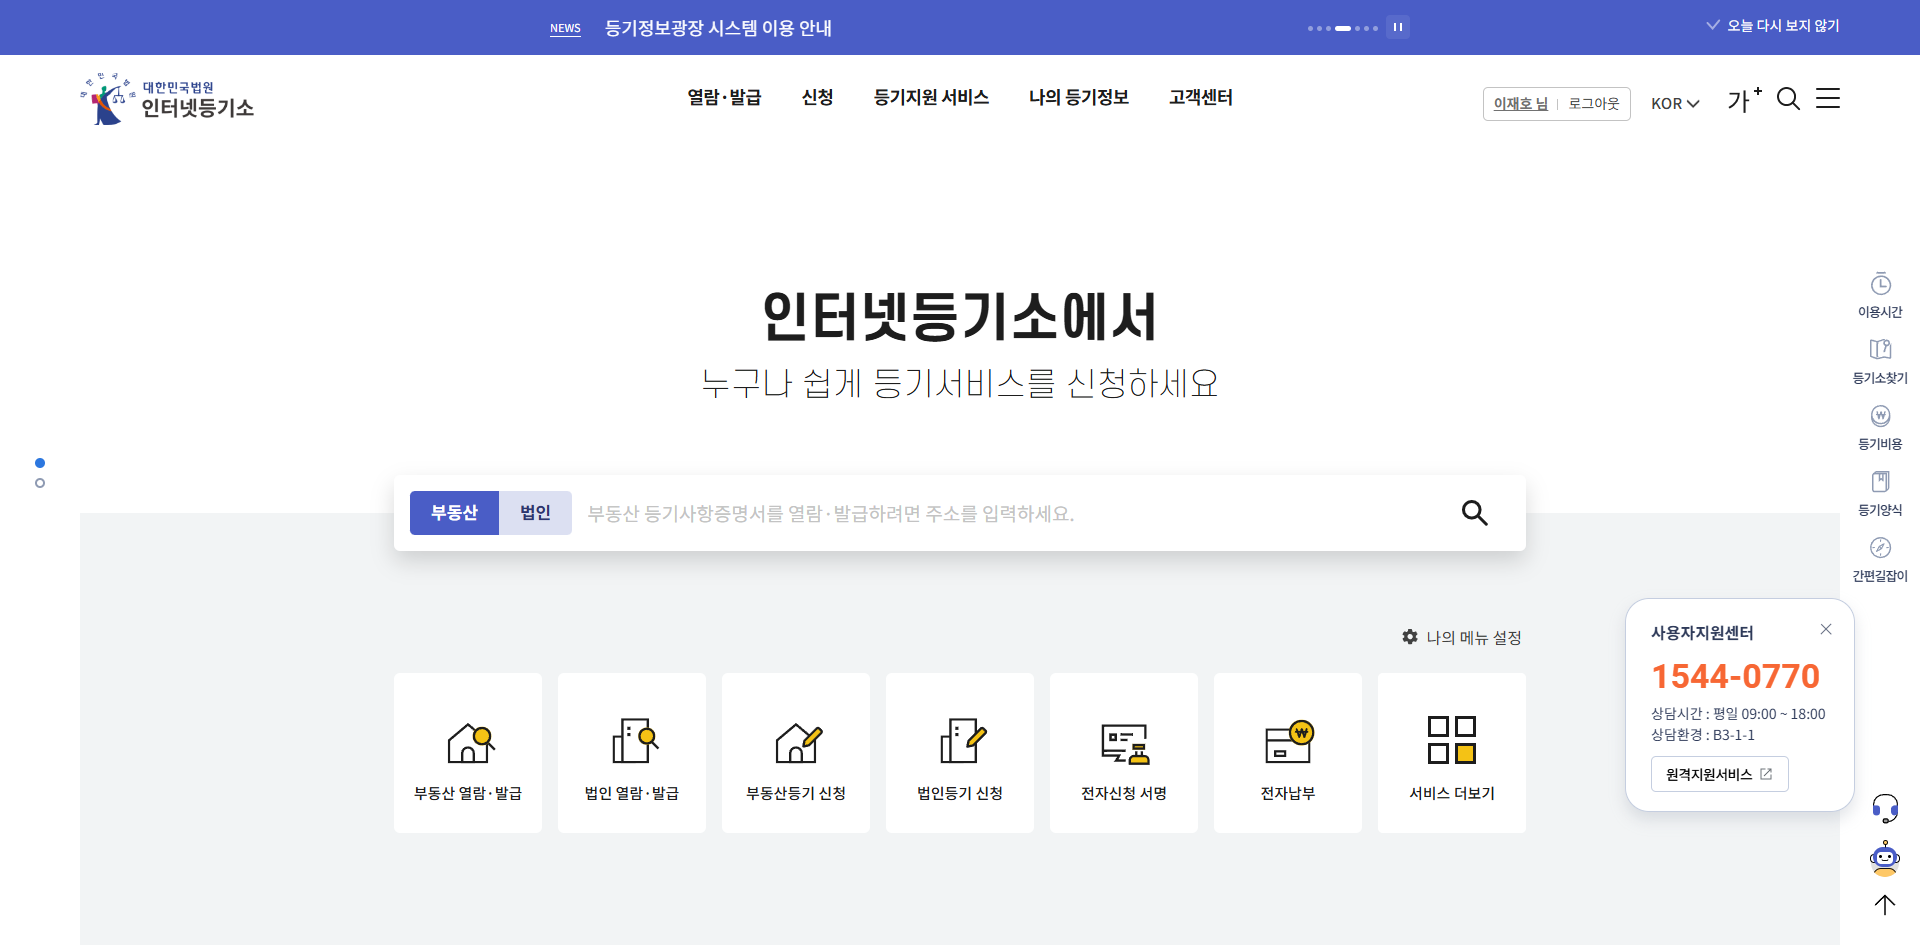This screenshot has width=1920, height=945.
Task: Open the KOR language dropdown
Action: (1674, 103)
